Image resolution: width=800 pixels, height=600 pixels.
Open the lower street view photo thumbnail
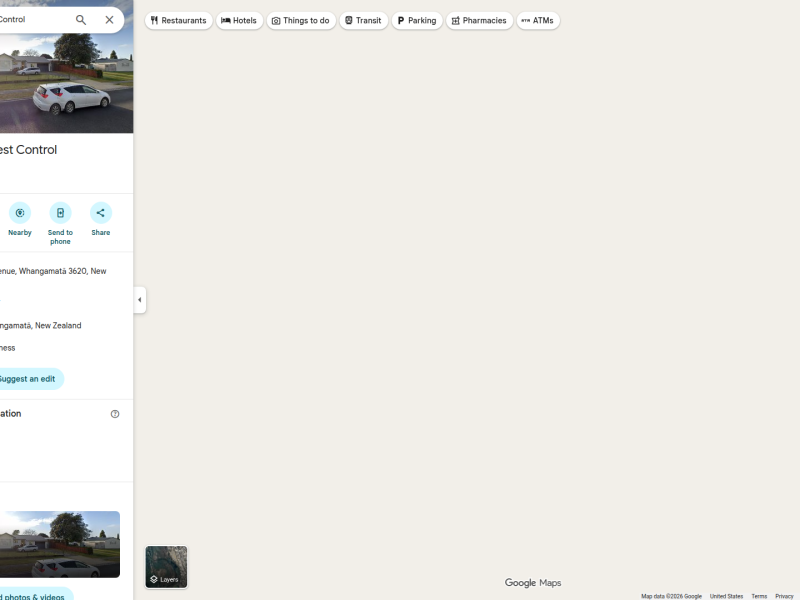coord(58,545)
